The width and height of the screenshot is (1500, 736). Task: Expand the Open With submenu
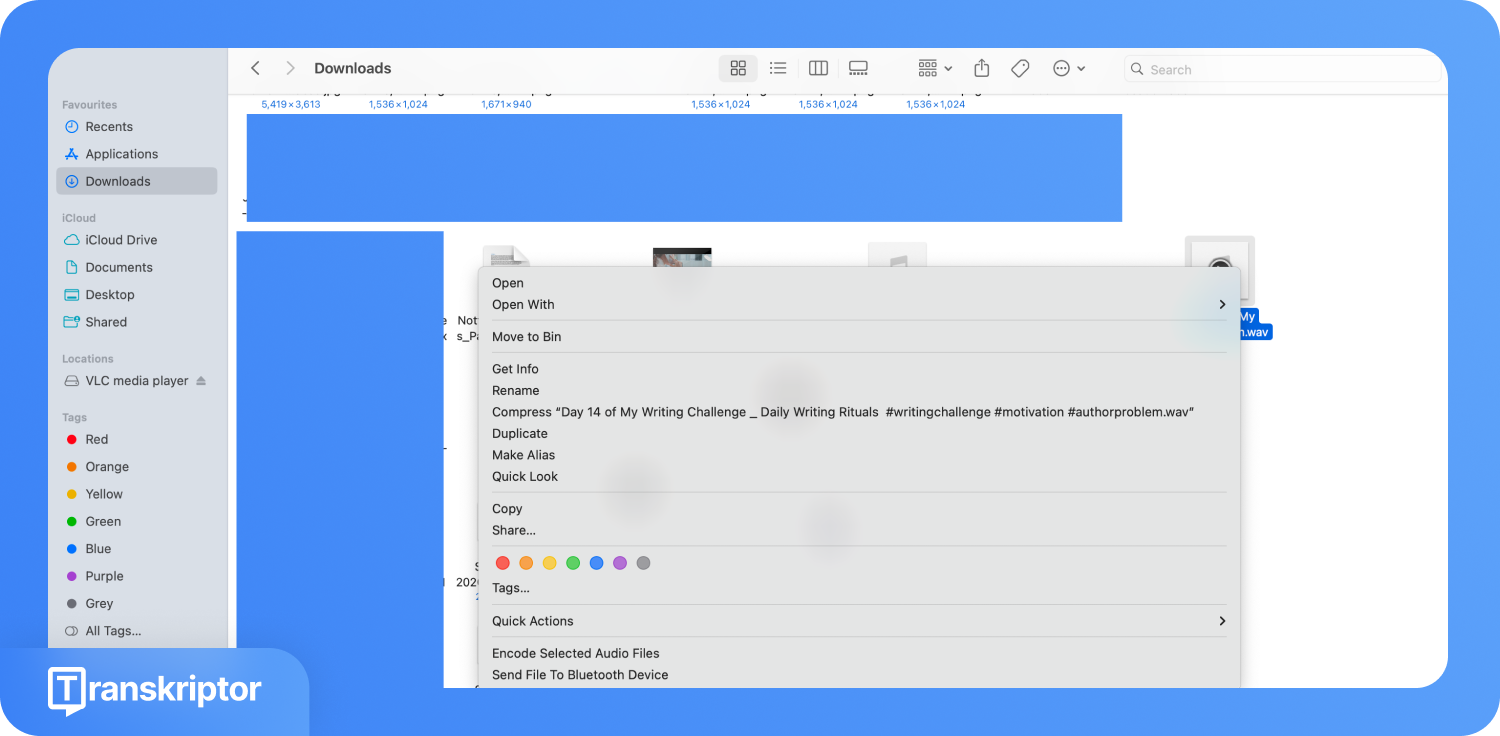(x=1222, y=305)
